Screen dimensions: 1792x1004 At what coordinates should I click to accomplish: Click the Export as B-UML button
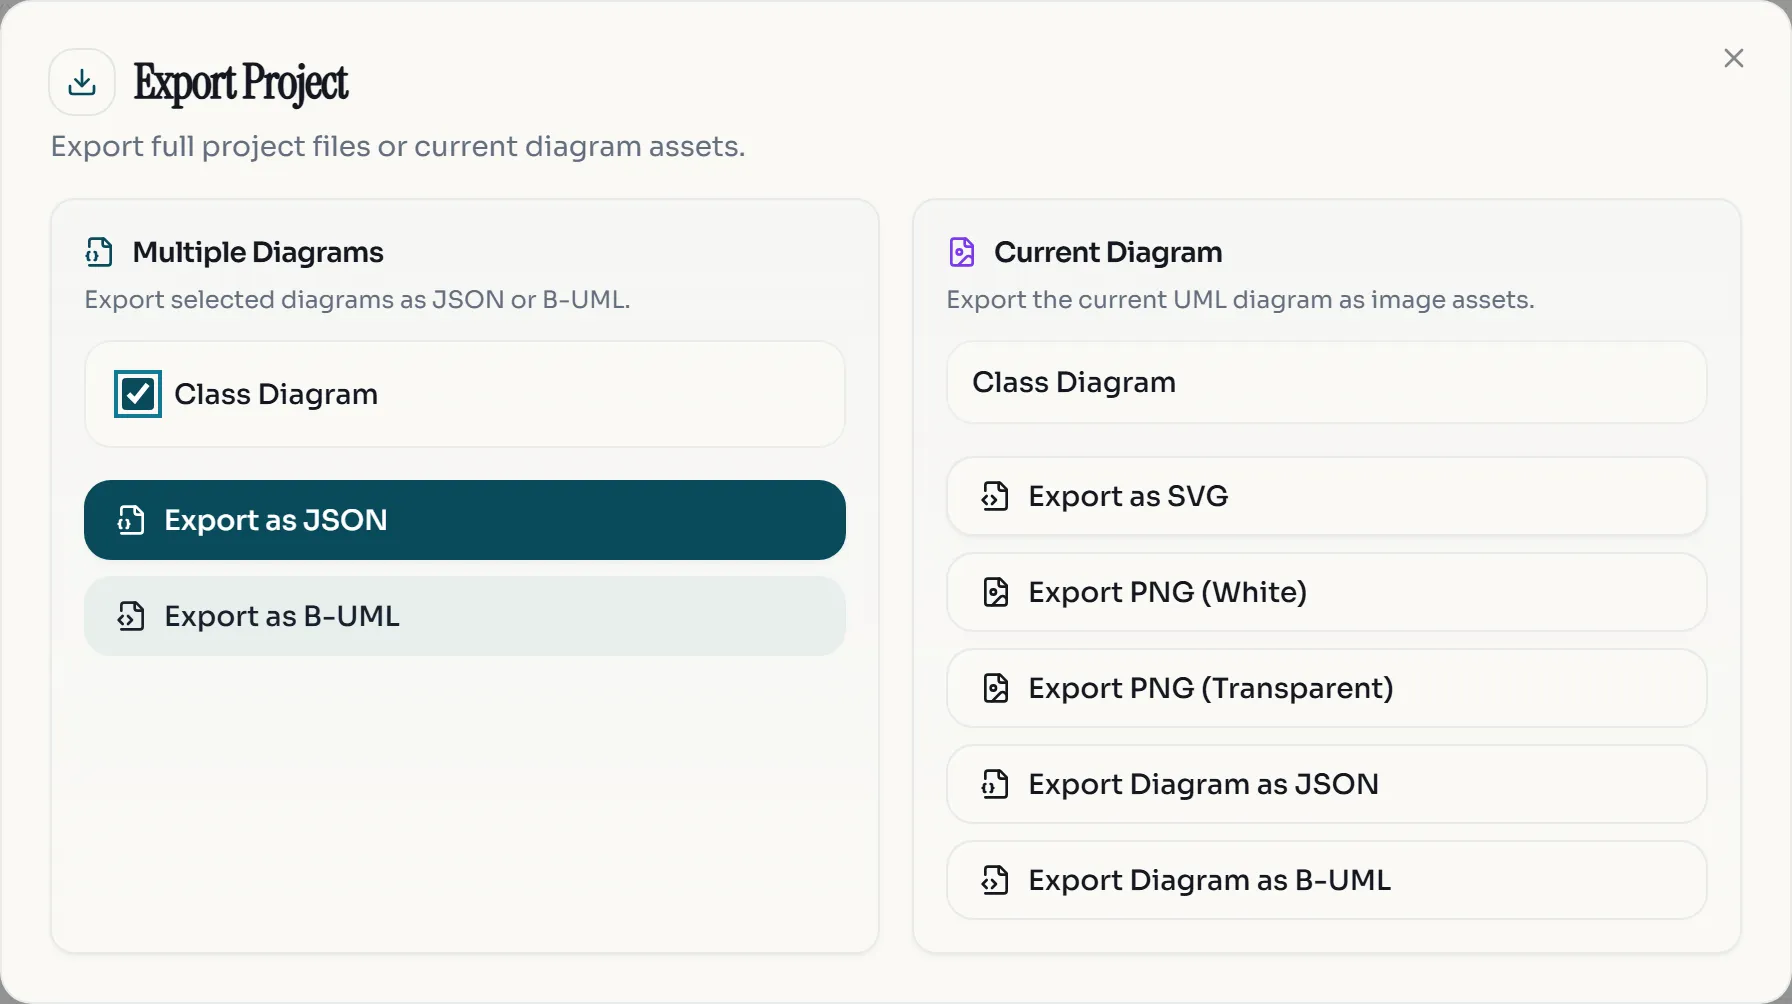465,616
